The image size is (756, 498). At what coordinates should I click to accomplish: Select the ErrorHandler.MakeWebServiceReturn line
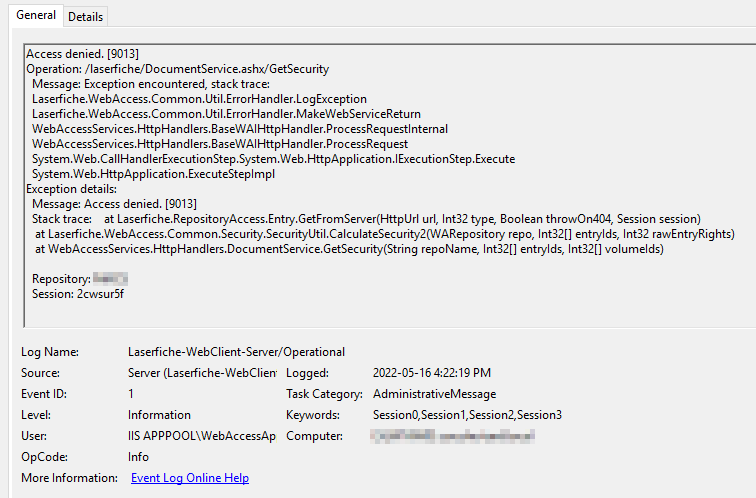click(x=226, y=114)
